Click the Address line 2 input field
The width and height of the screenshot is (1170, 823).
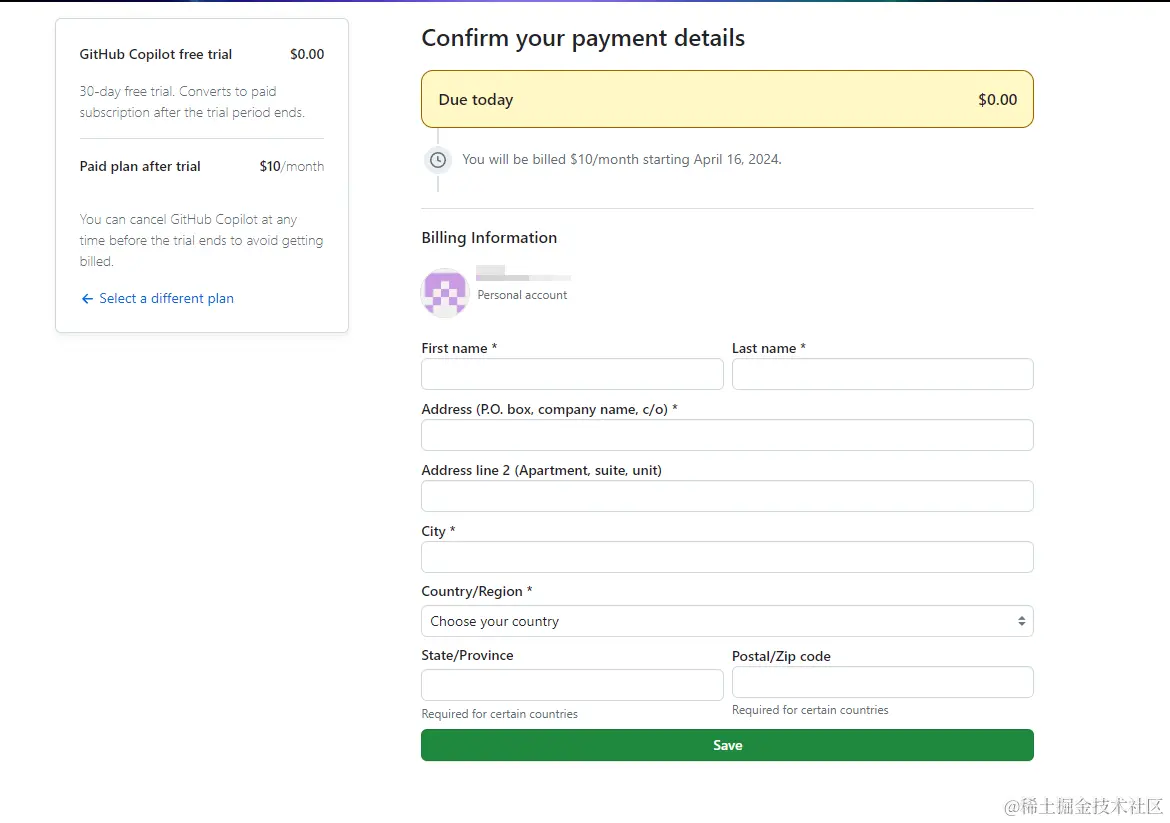pos(727,496)
